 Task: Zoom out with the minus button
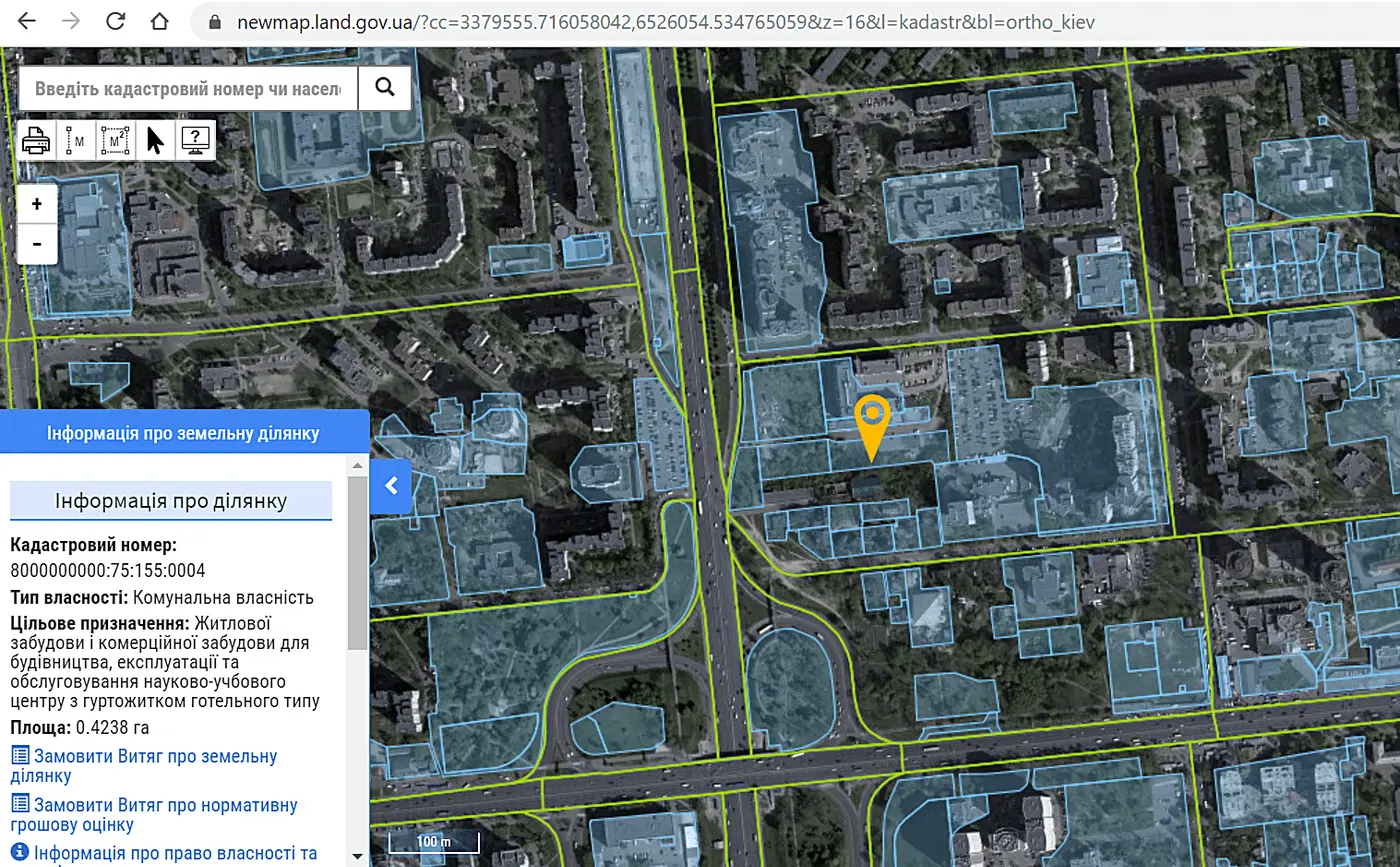(37, 243)
